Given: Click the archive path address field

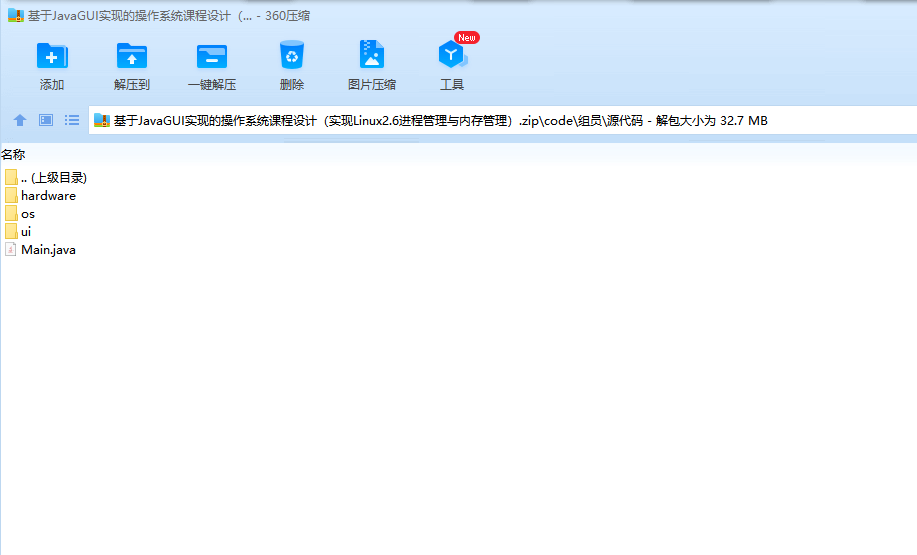Looking at the screenshot, I should (502, 120).
